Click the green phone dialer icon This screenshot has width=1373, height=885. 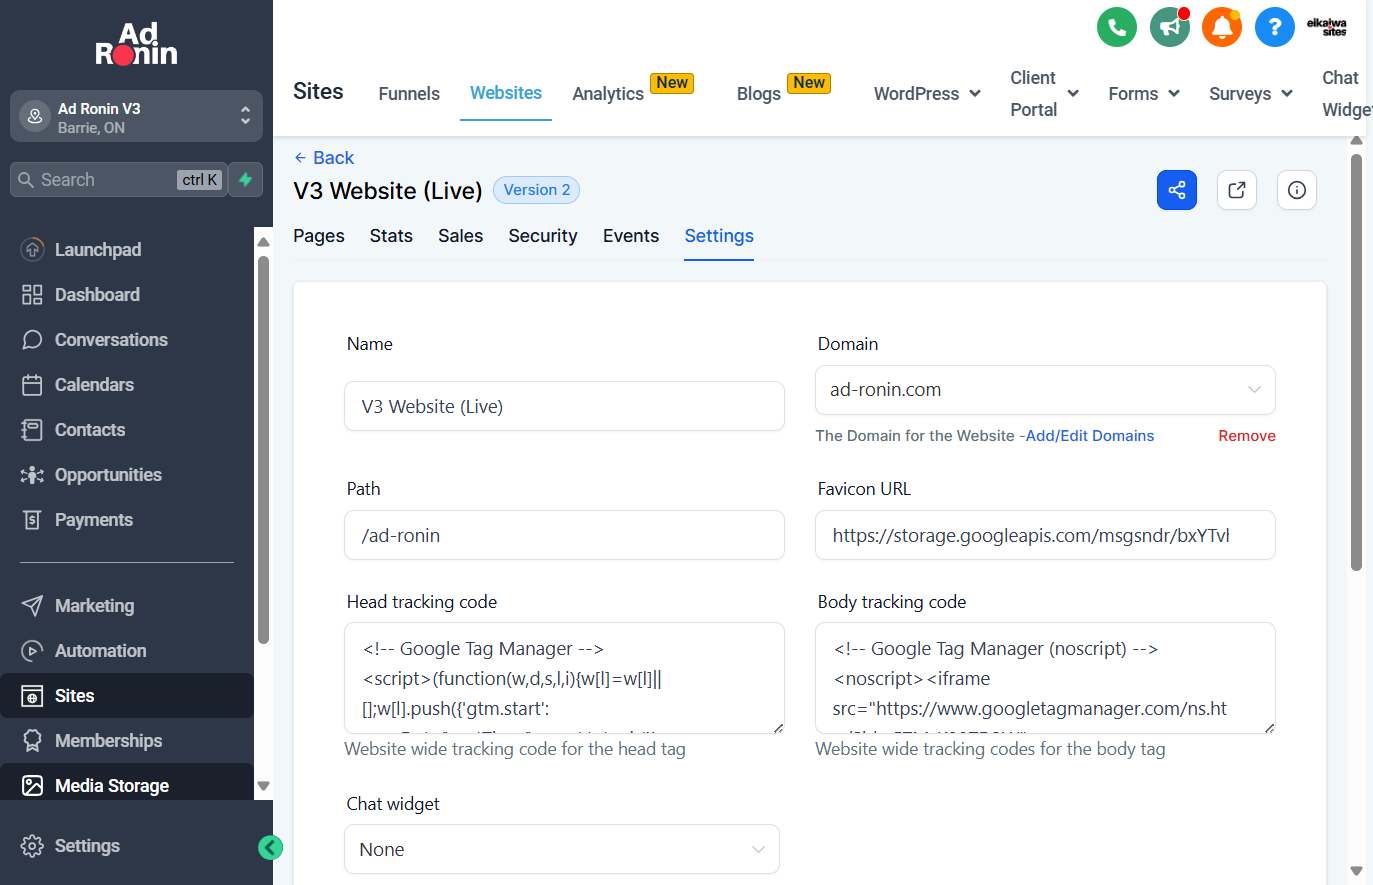1117,27
